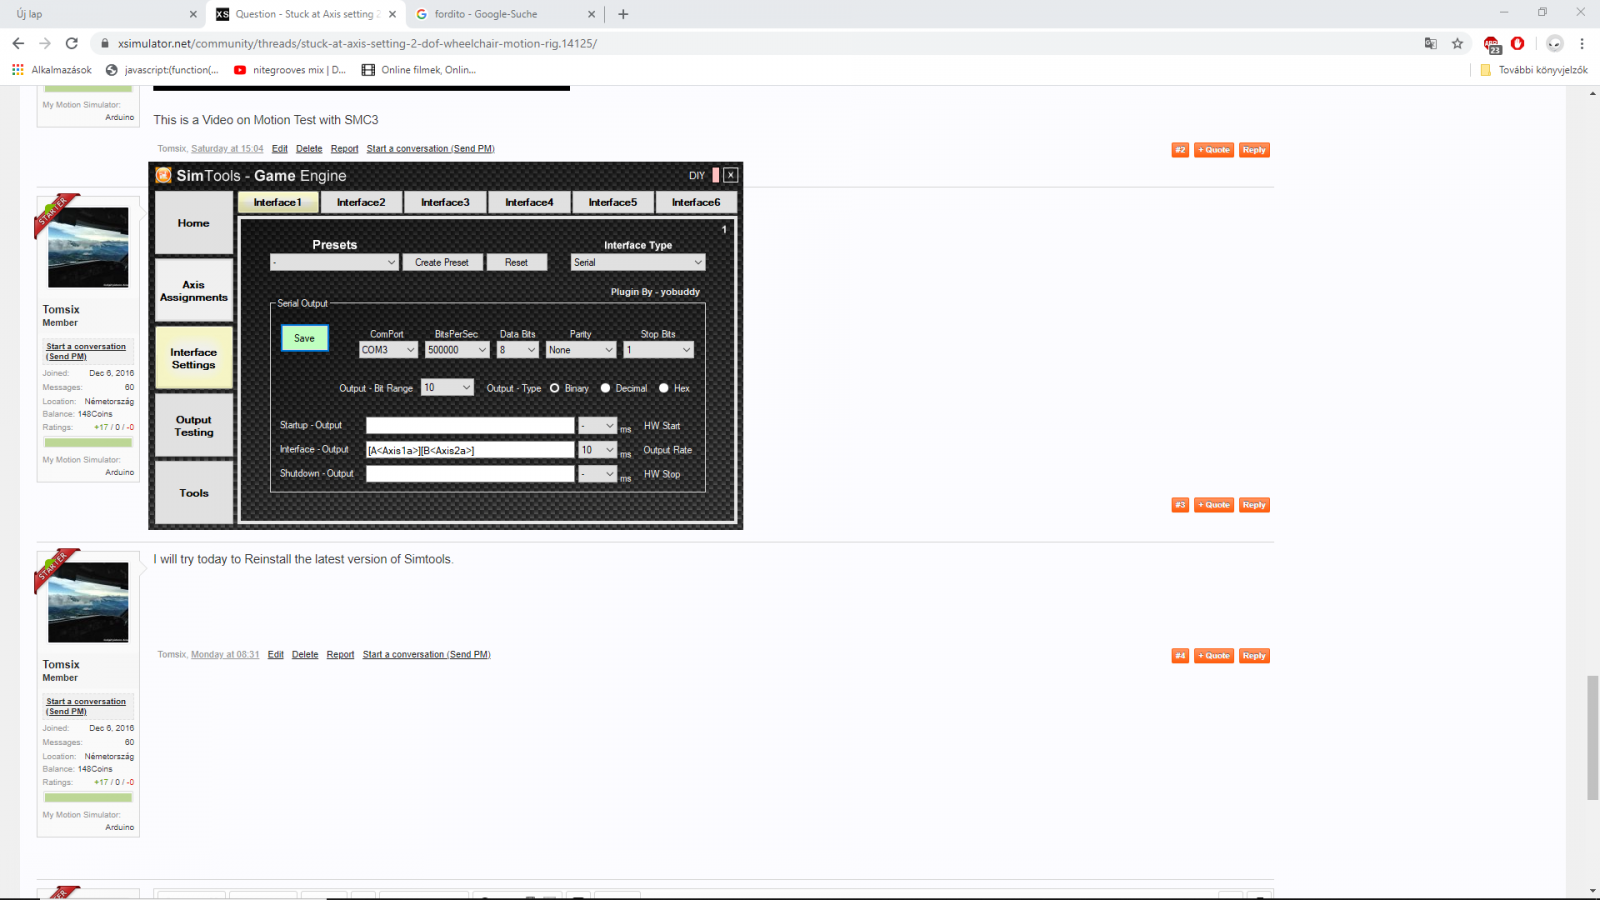Open the Chrome profile avatar icon
The width and height of the screenshot is (1600, 900).
1554,43
